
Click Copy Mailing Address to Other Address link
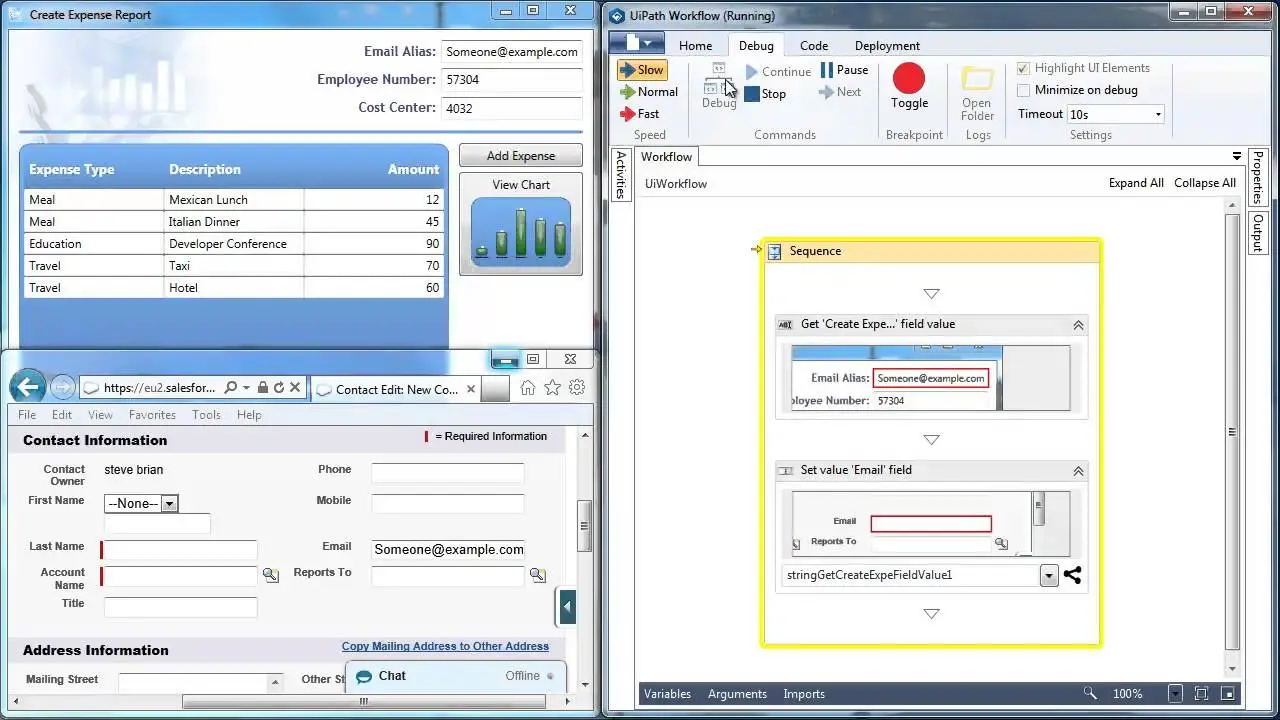(x=445, y=646)
